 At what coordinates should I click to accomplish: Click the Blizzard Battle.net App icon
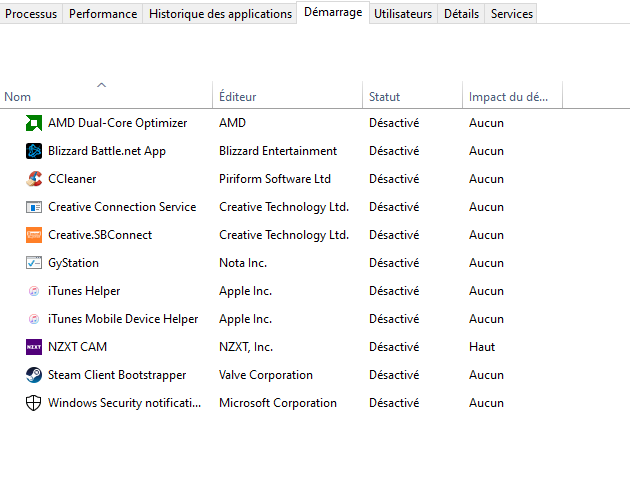pyautogui.click(x=34, y=151)
